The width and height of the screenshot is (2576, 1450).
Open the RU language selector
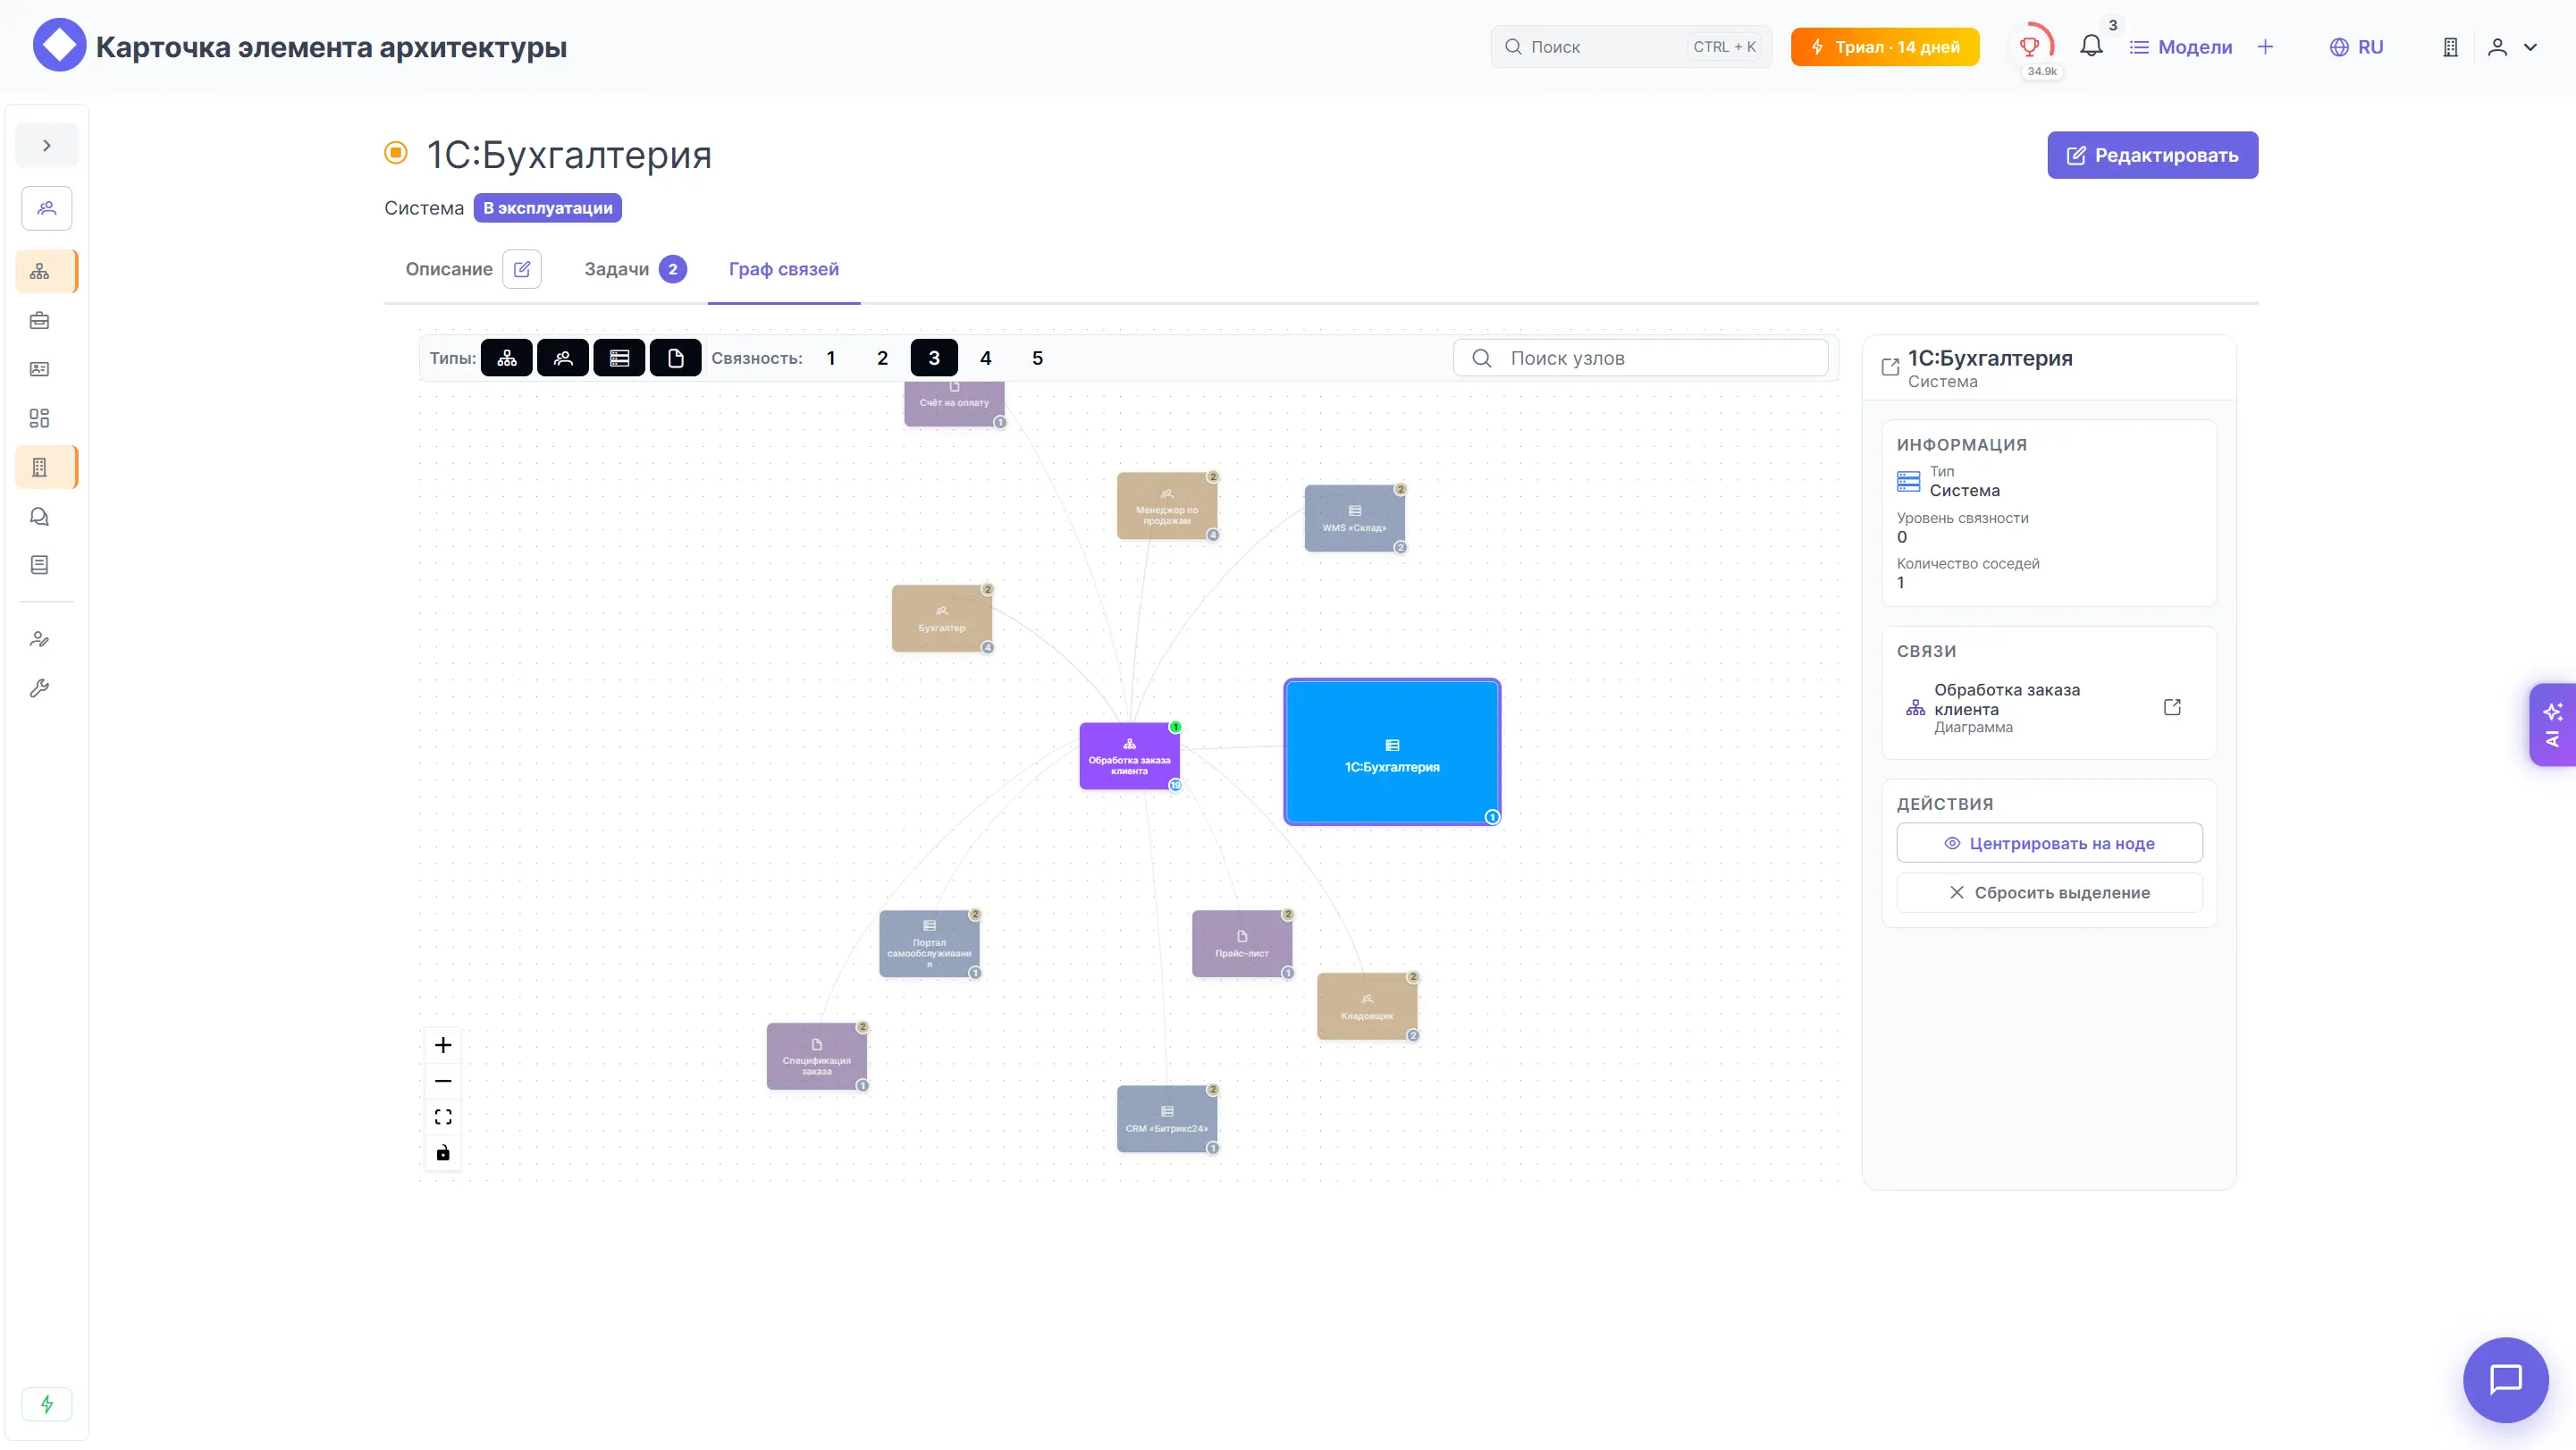pyautogui.click(x=2356, y=47)
